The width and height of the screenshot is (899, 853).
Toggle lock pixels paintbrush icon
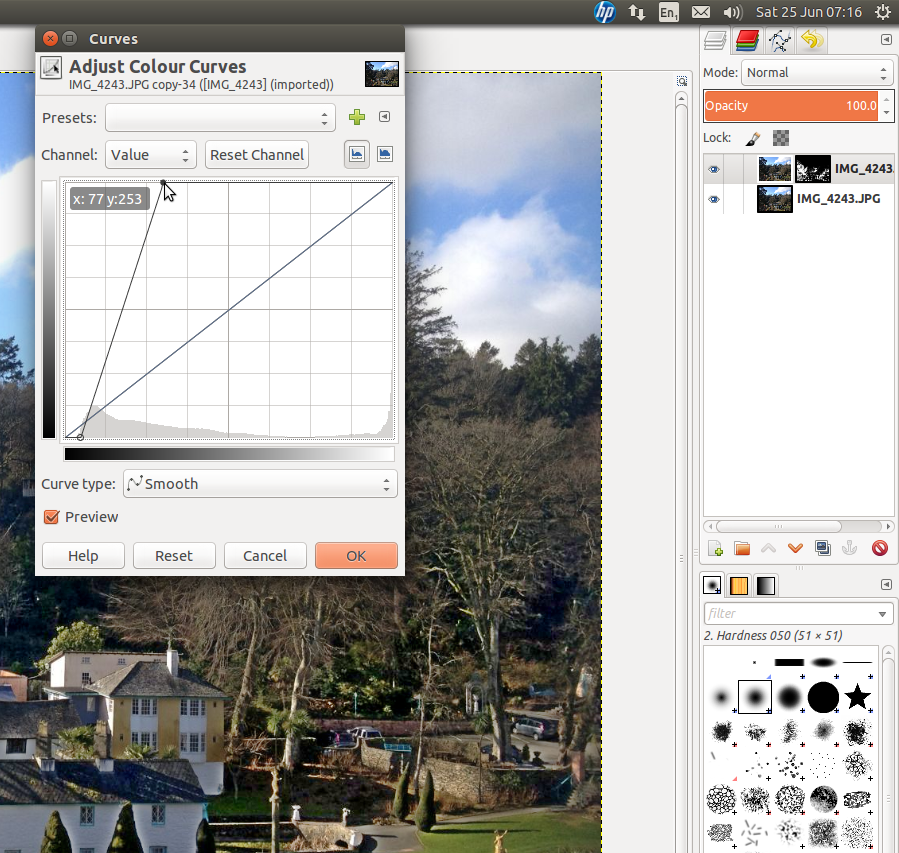[753, 138]
